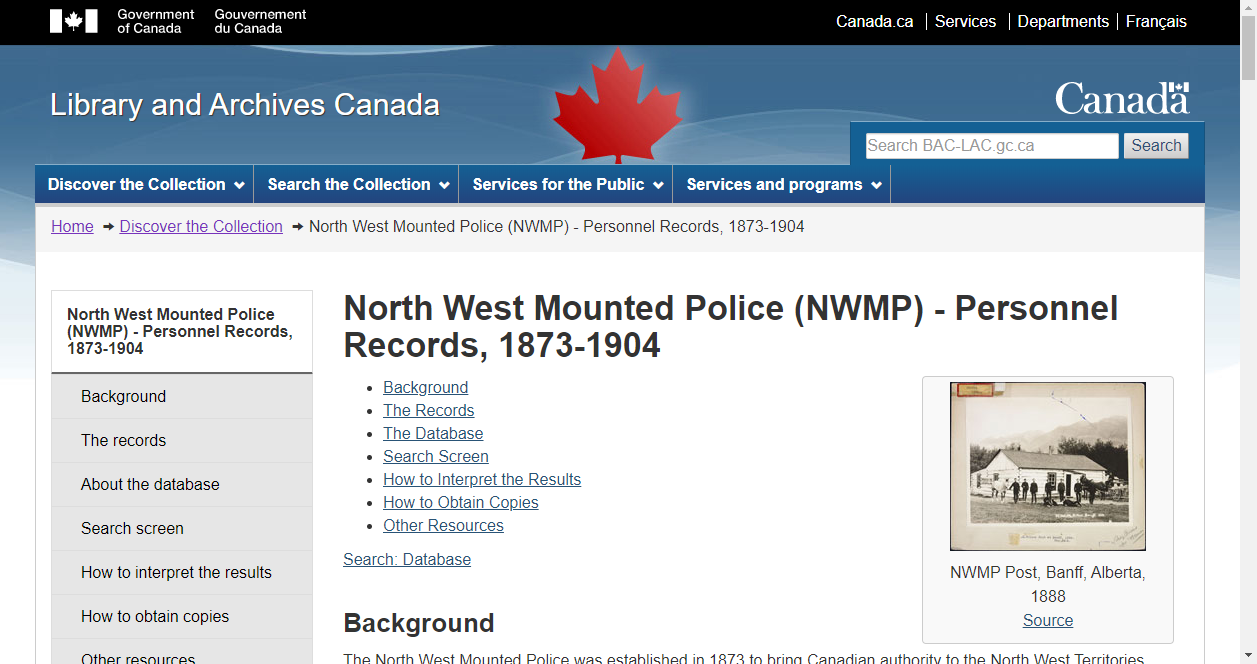Screen dimensions: 1257x664
Task: Go to Canada.ca from the top bar
Action: [x=874, y=21]
